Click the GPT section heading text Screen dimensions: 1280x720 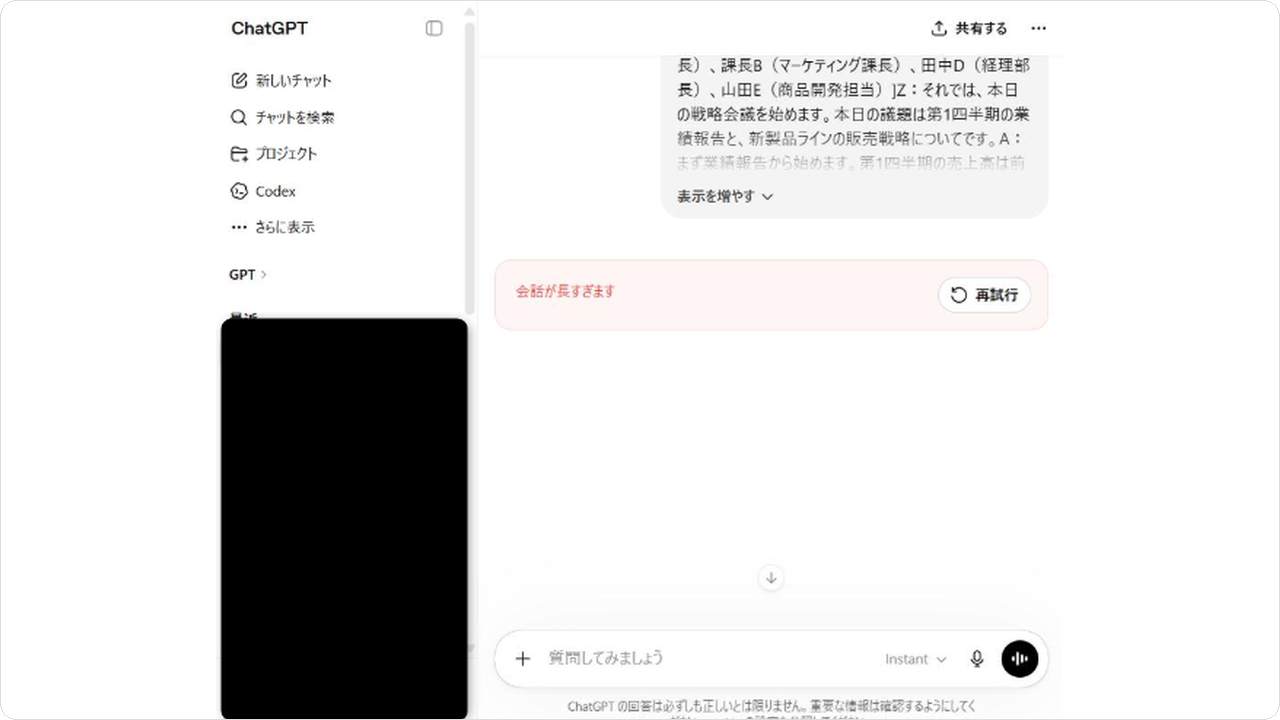(x=242, y=275)
